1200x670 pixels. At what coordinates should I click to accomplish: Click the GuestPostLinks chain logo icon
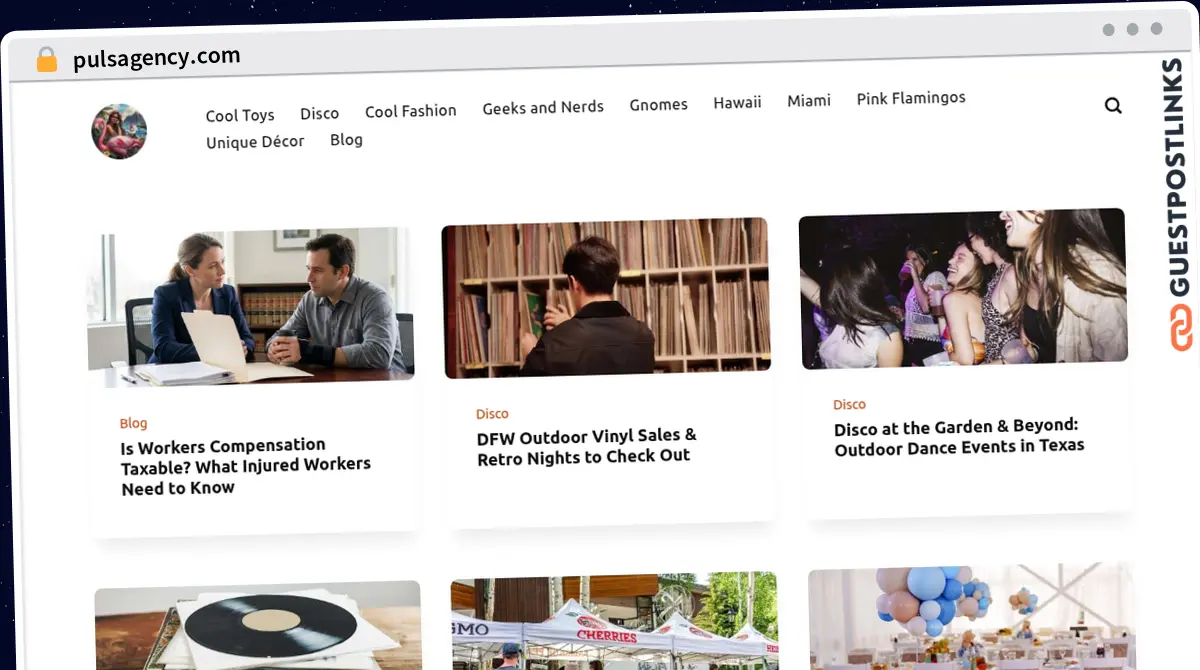[x=1181, y=327]
